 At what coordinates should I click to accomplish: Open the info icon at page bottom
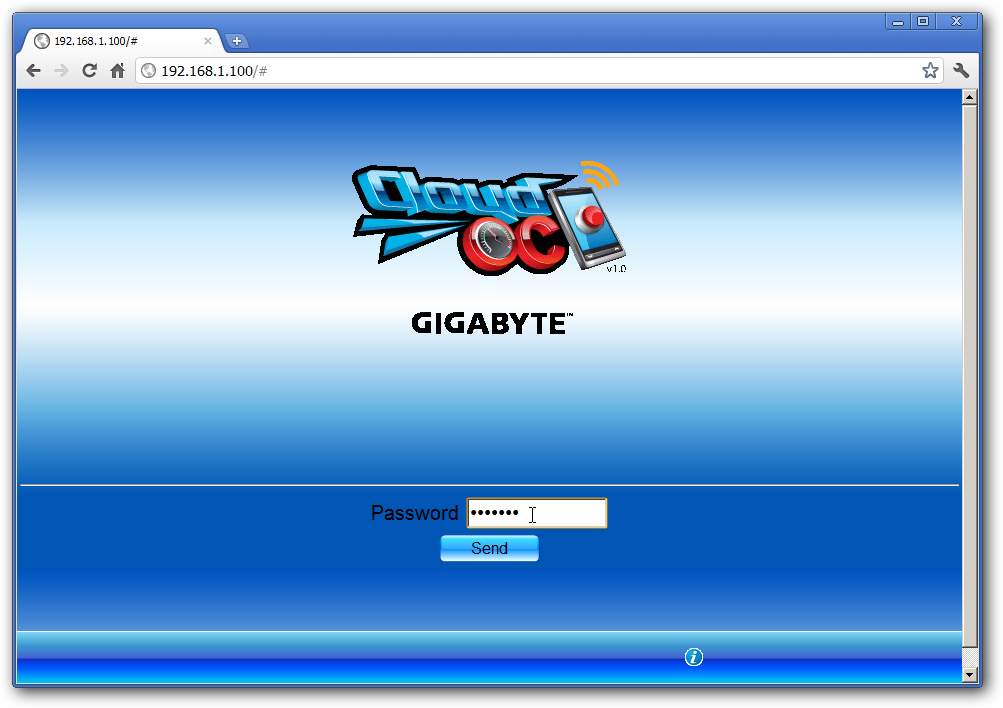pos(693,657)
